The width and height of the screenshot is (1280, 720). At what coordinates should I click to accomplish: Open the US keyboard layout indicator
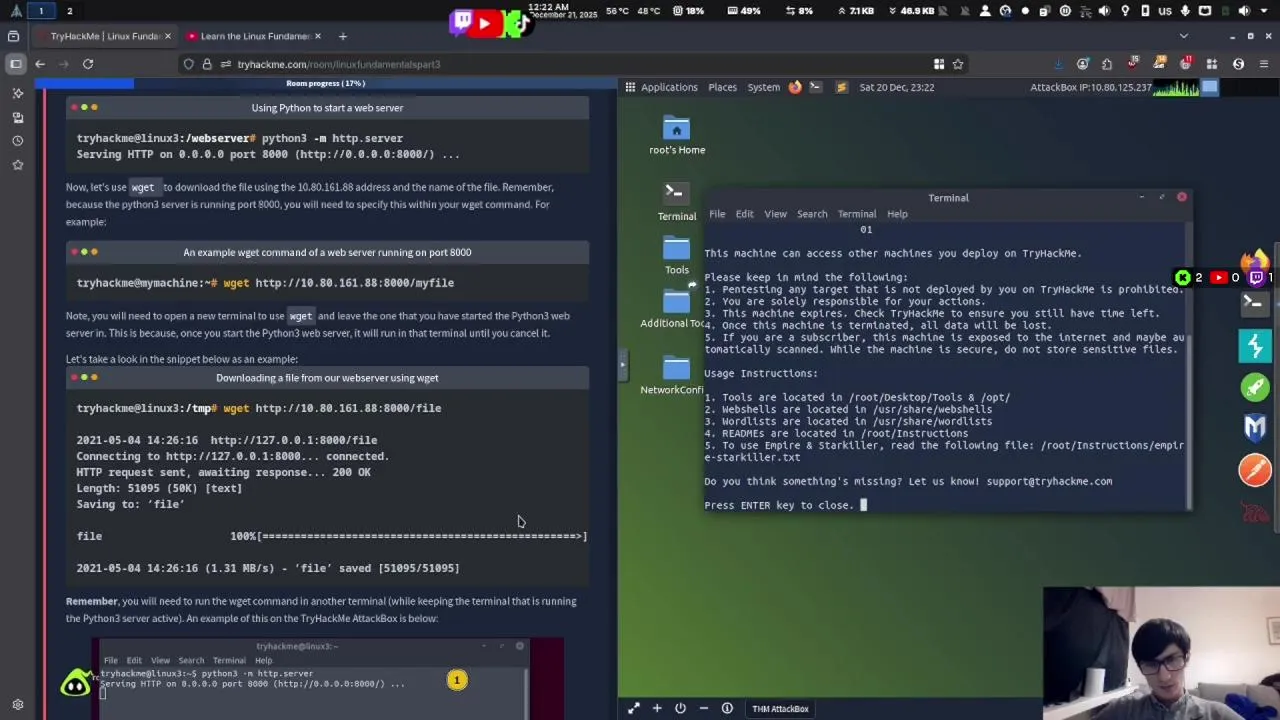(1165, 11)
